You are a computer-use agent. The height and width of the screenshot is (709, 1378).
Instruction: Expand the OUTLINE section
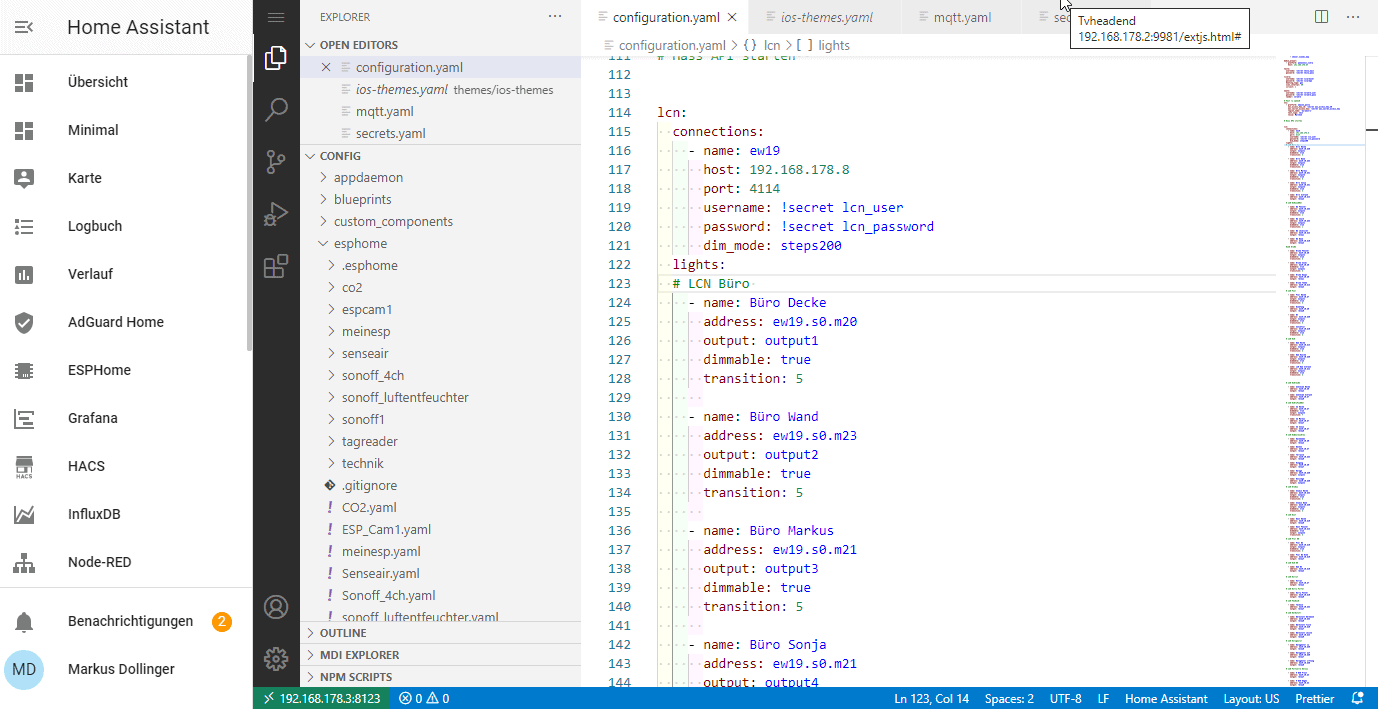(x=343, y=633)
